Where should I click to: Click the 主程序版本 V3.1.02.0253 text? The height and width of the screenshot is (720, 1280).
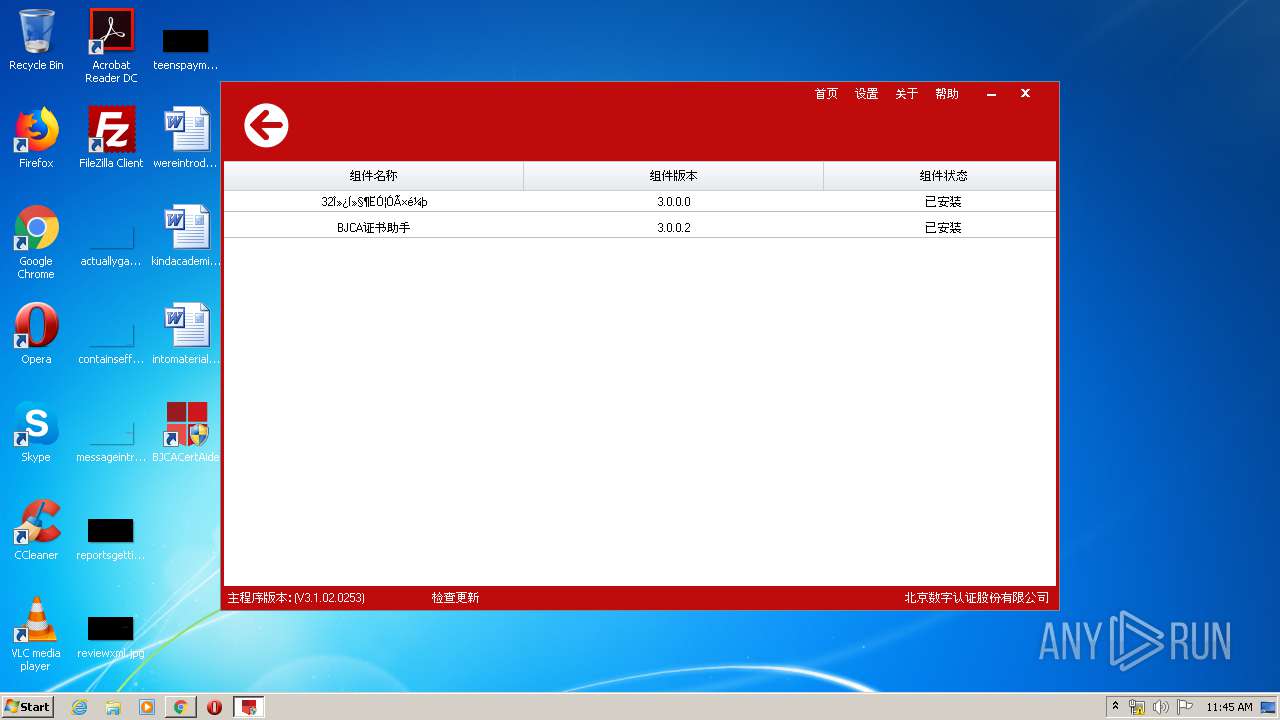296,598
